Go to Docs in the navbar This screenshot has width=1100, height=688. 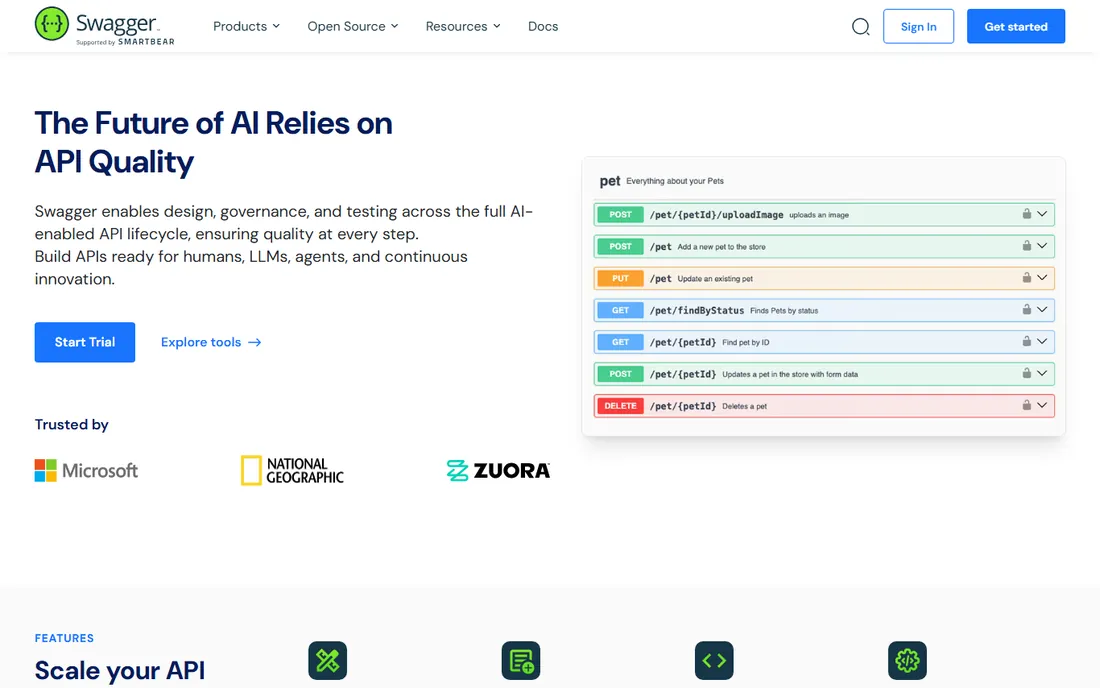pyautogui.click(x=543, y=26)
